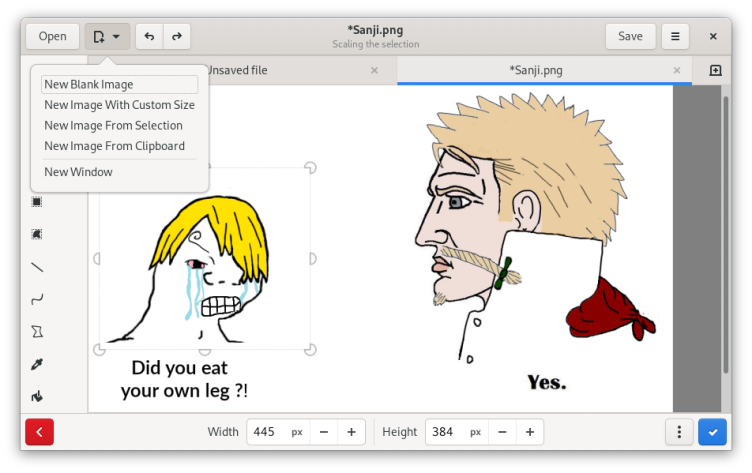Collapse the new image dropdown button

(x=107, y=36)
